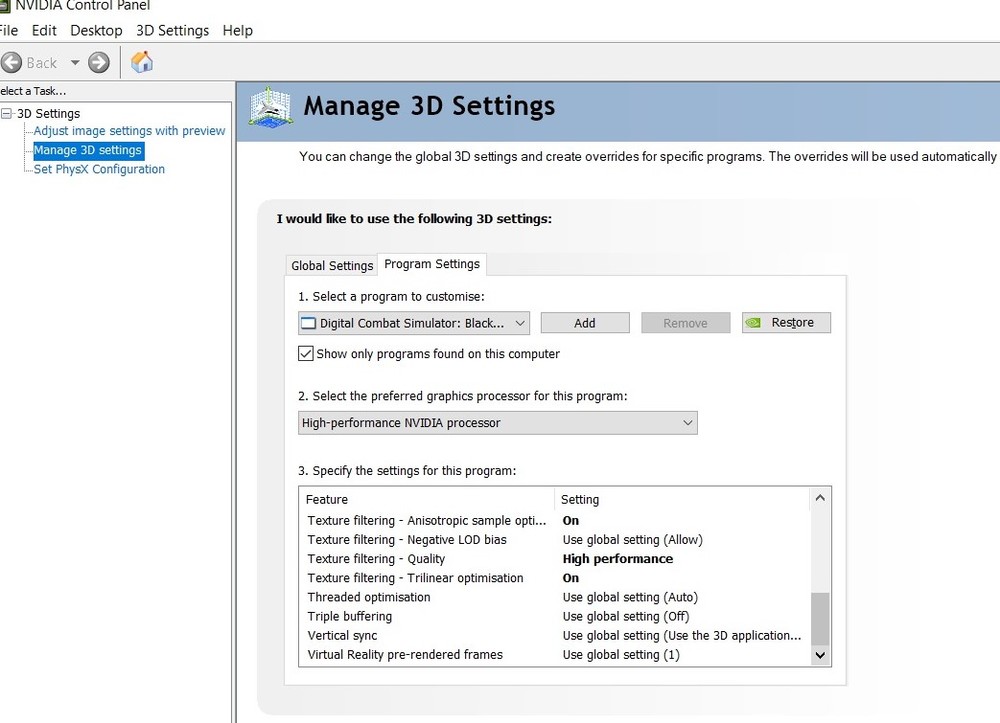Click the Back arrow icon
The height and width of the screenshot is (723, 1000).
pos(12,62)
